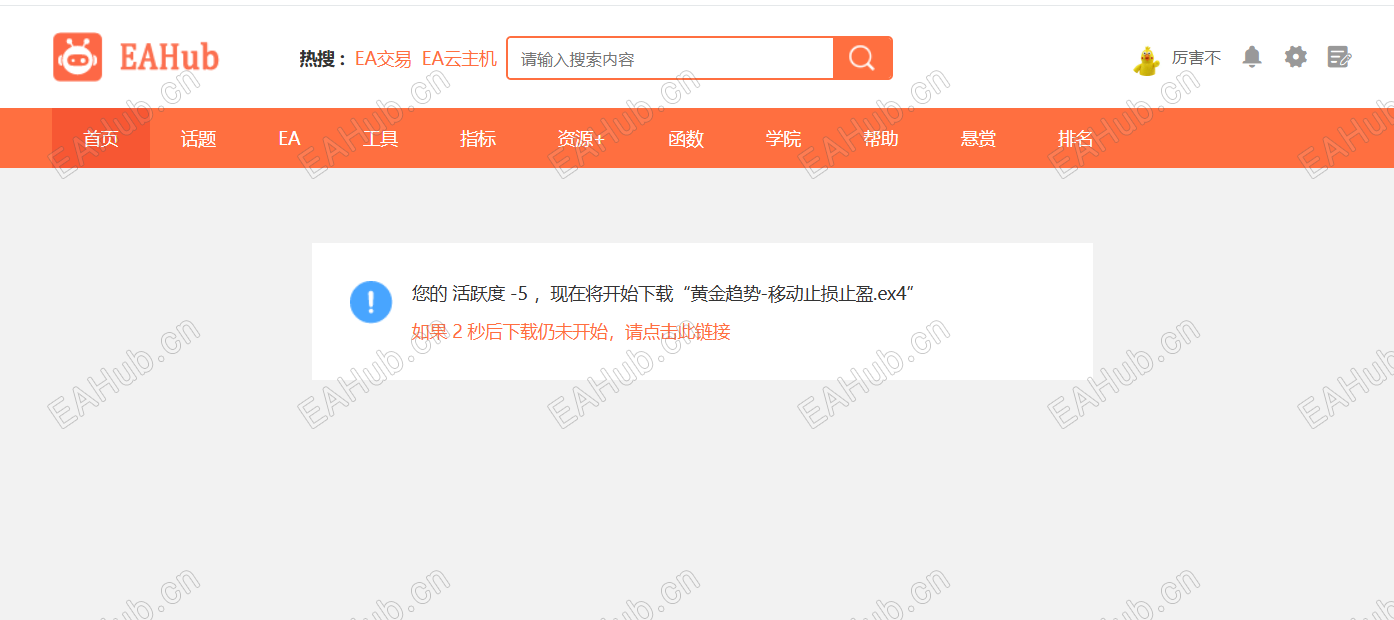
Task: Go to the 首页 nav tab
Action: pyautogui.click(x=101, y=138)
